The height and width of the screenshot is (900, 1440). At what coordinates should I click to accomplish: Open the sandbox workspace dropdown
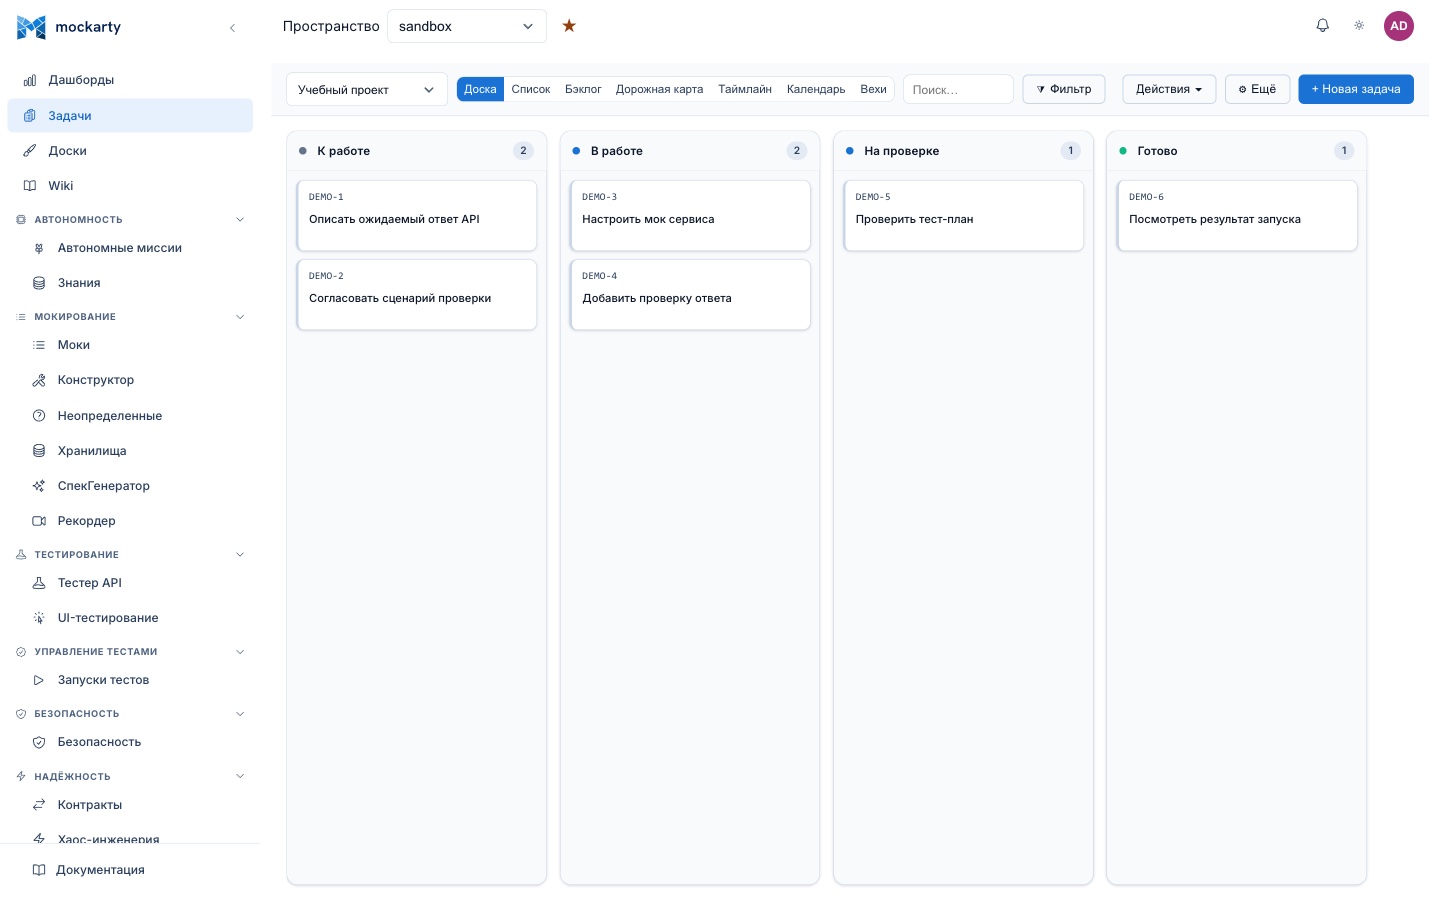[467, 26]
